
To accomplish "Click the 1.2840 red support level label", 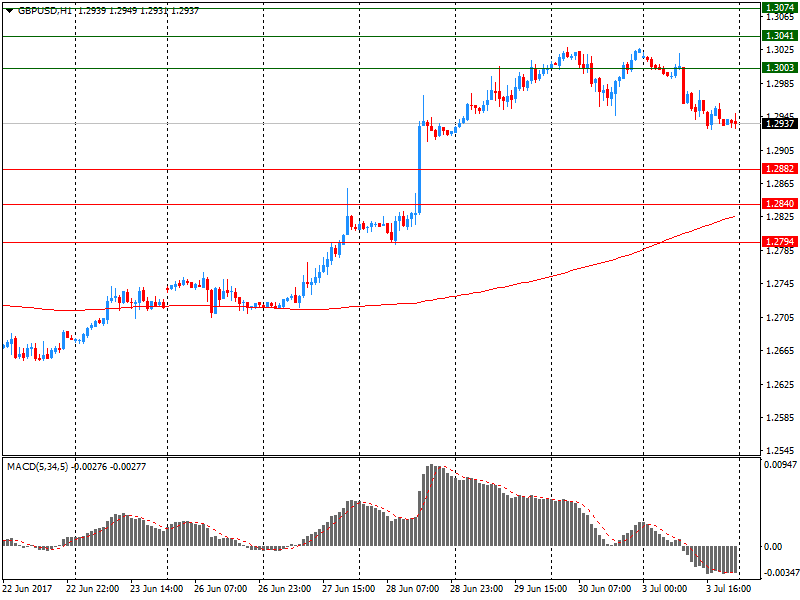I will coord(780,204).
